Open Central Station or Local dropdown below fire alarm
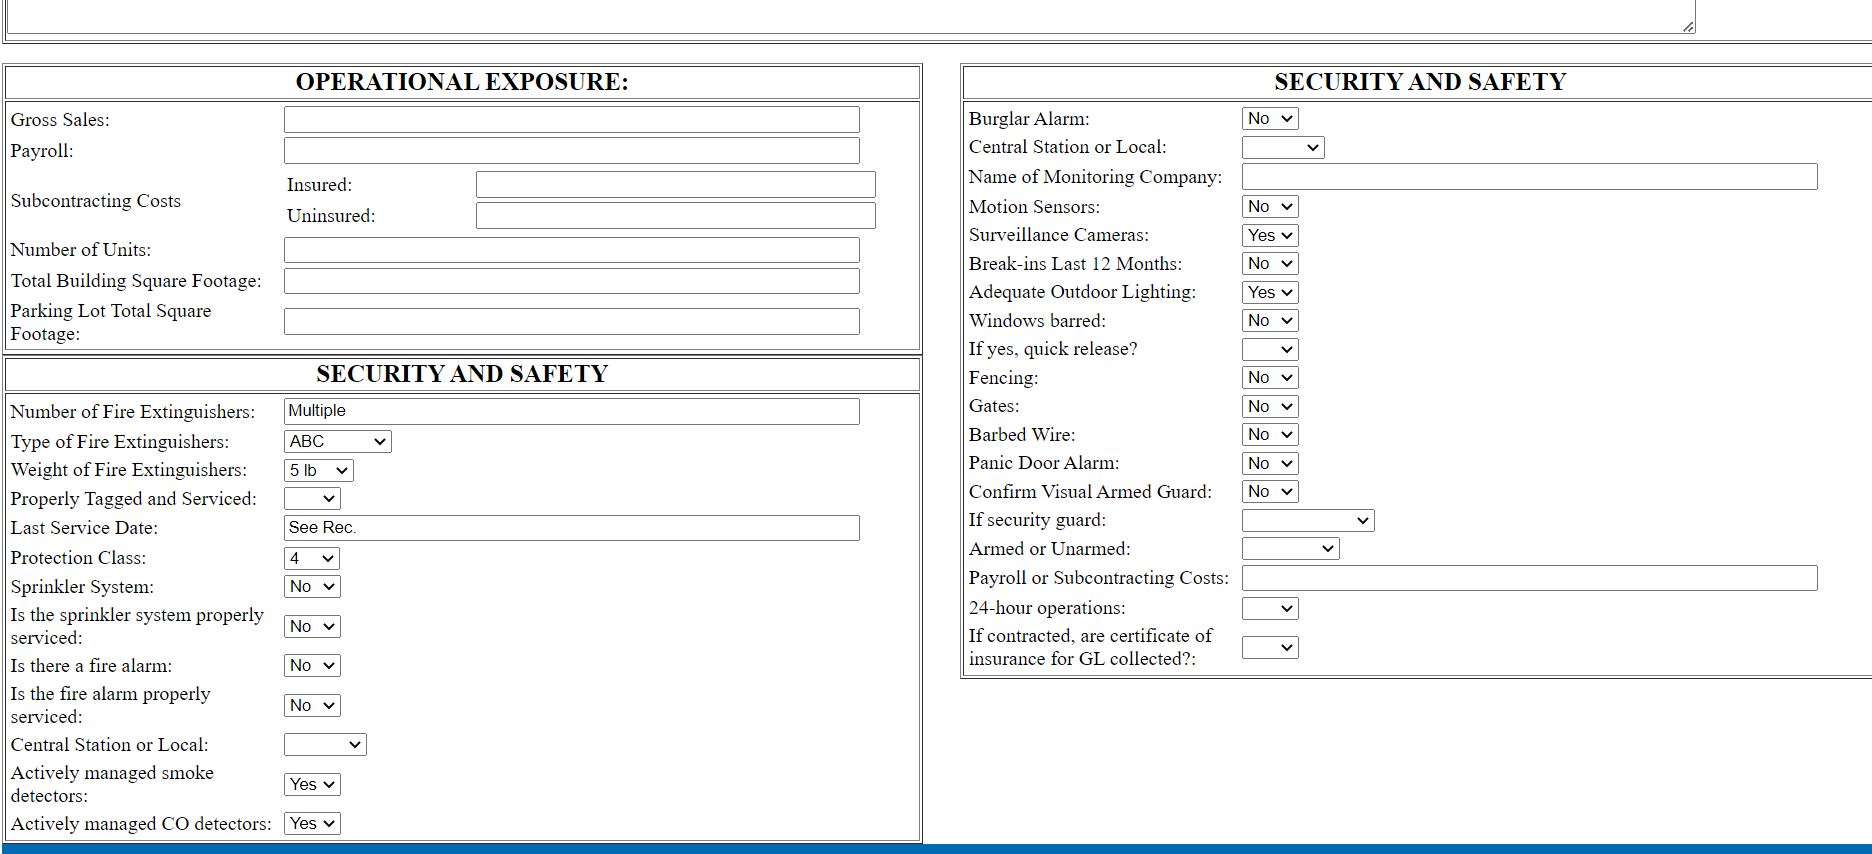This screenshot has width=1872, height=854. tap(325, 744)
